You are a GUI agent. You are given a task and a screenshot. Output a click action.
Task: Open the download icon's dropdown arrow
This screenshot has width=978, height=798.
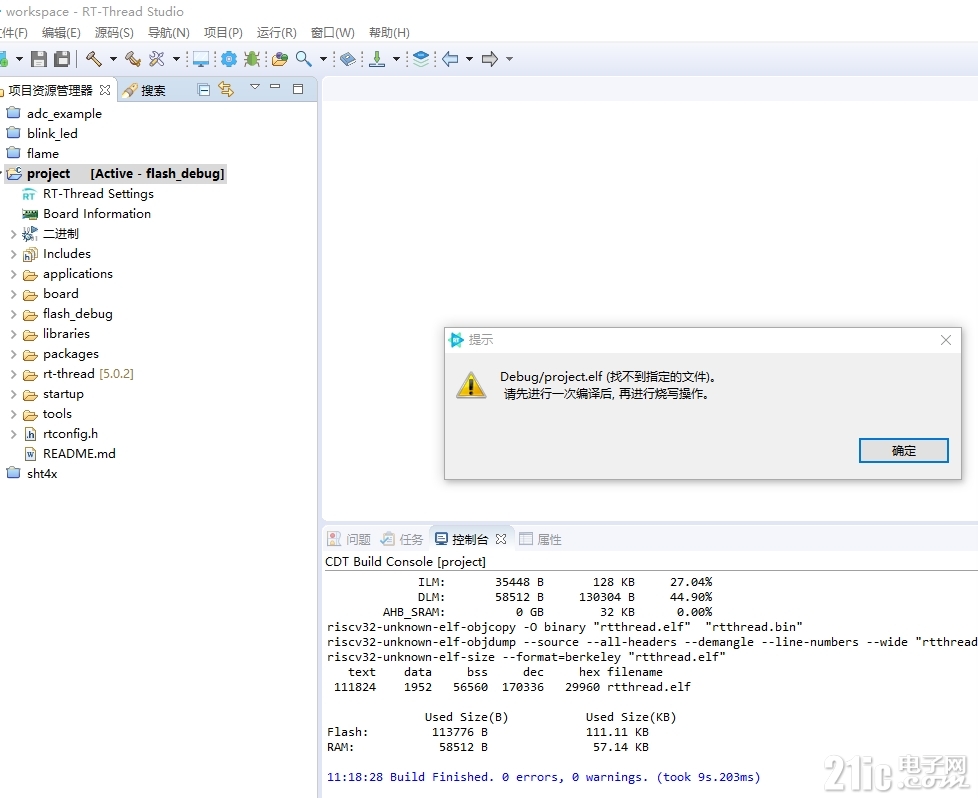click(x=396, y=59)
